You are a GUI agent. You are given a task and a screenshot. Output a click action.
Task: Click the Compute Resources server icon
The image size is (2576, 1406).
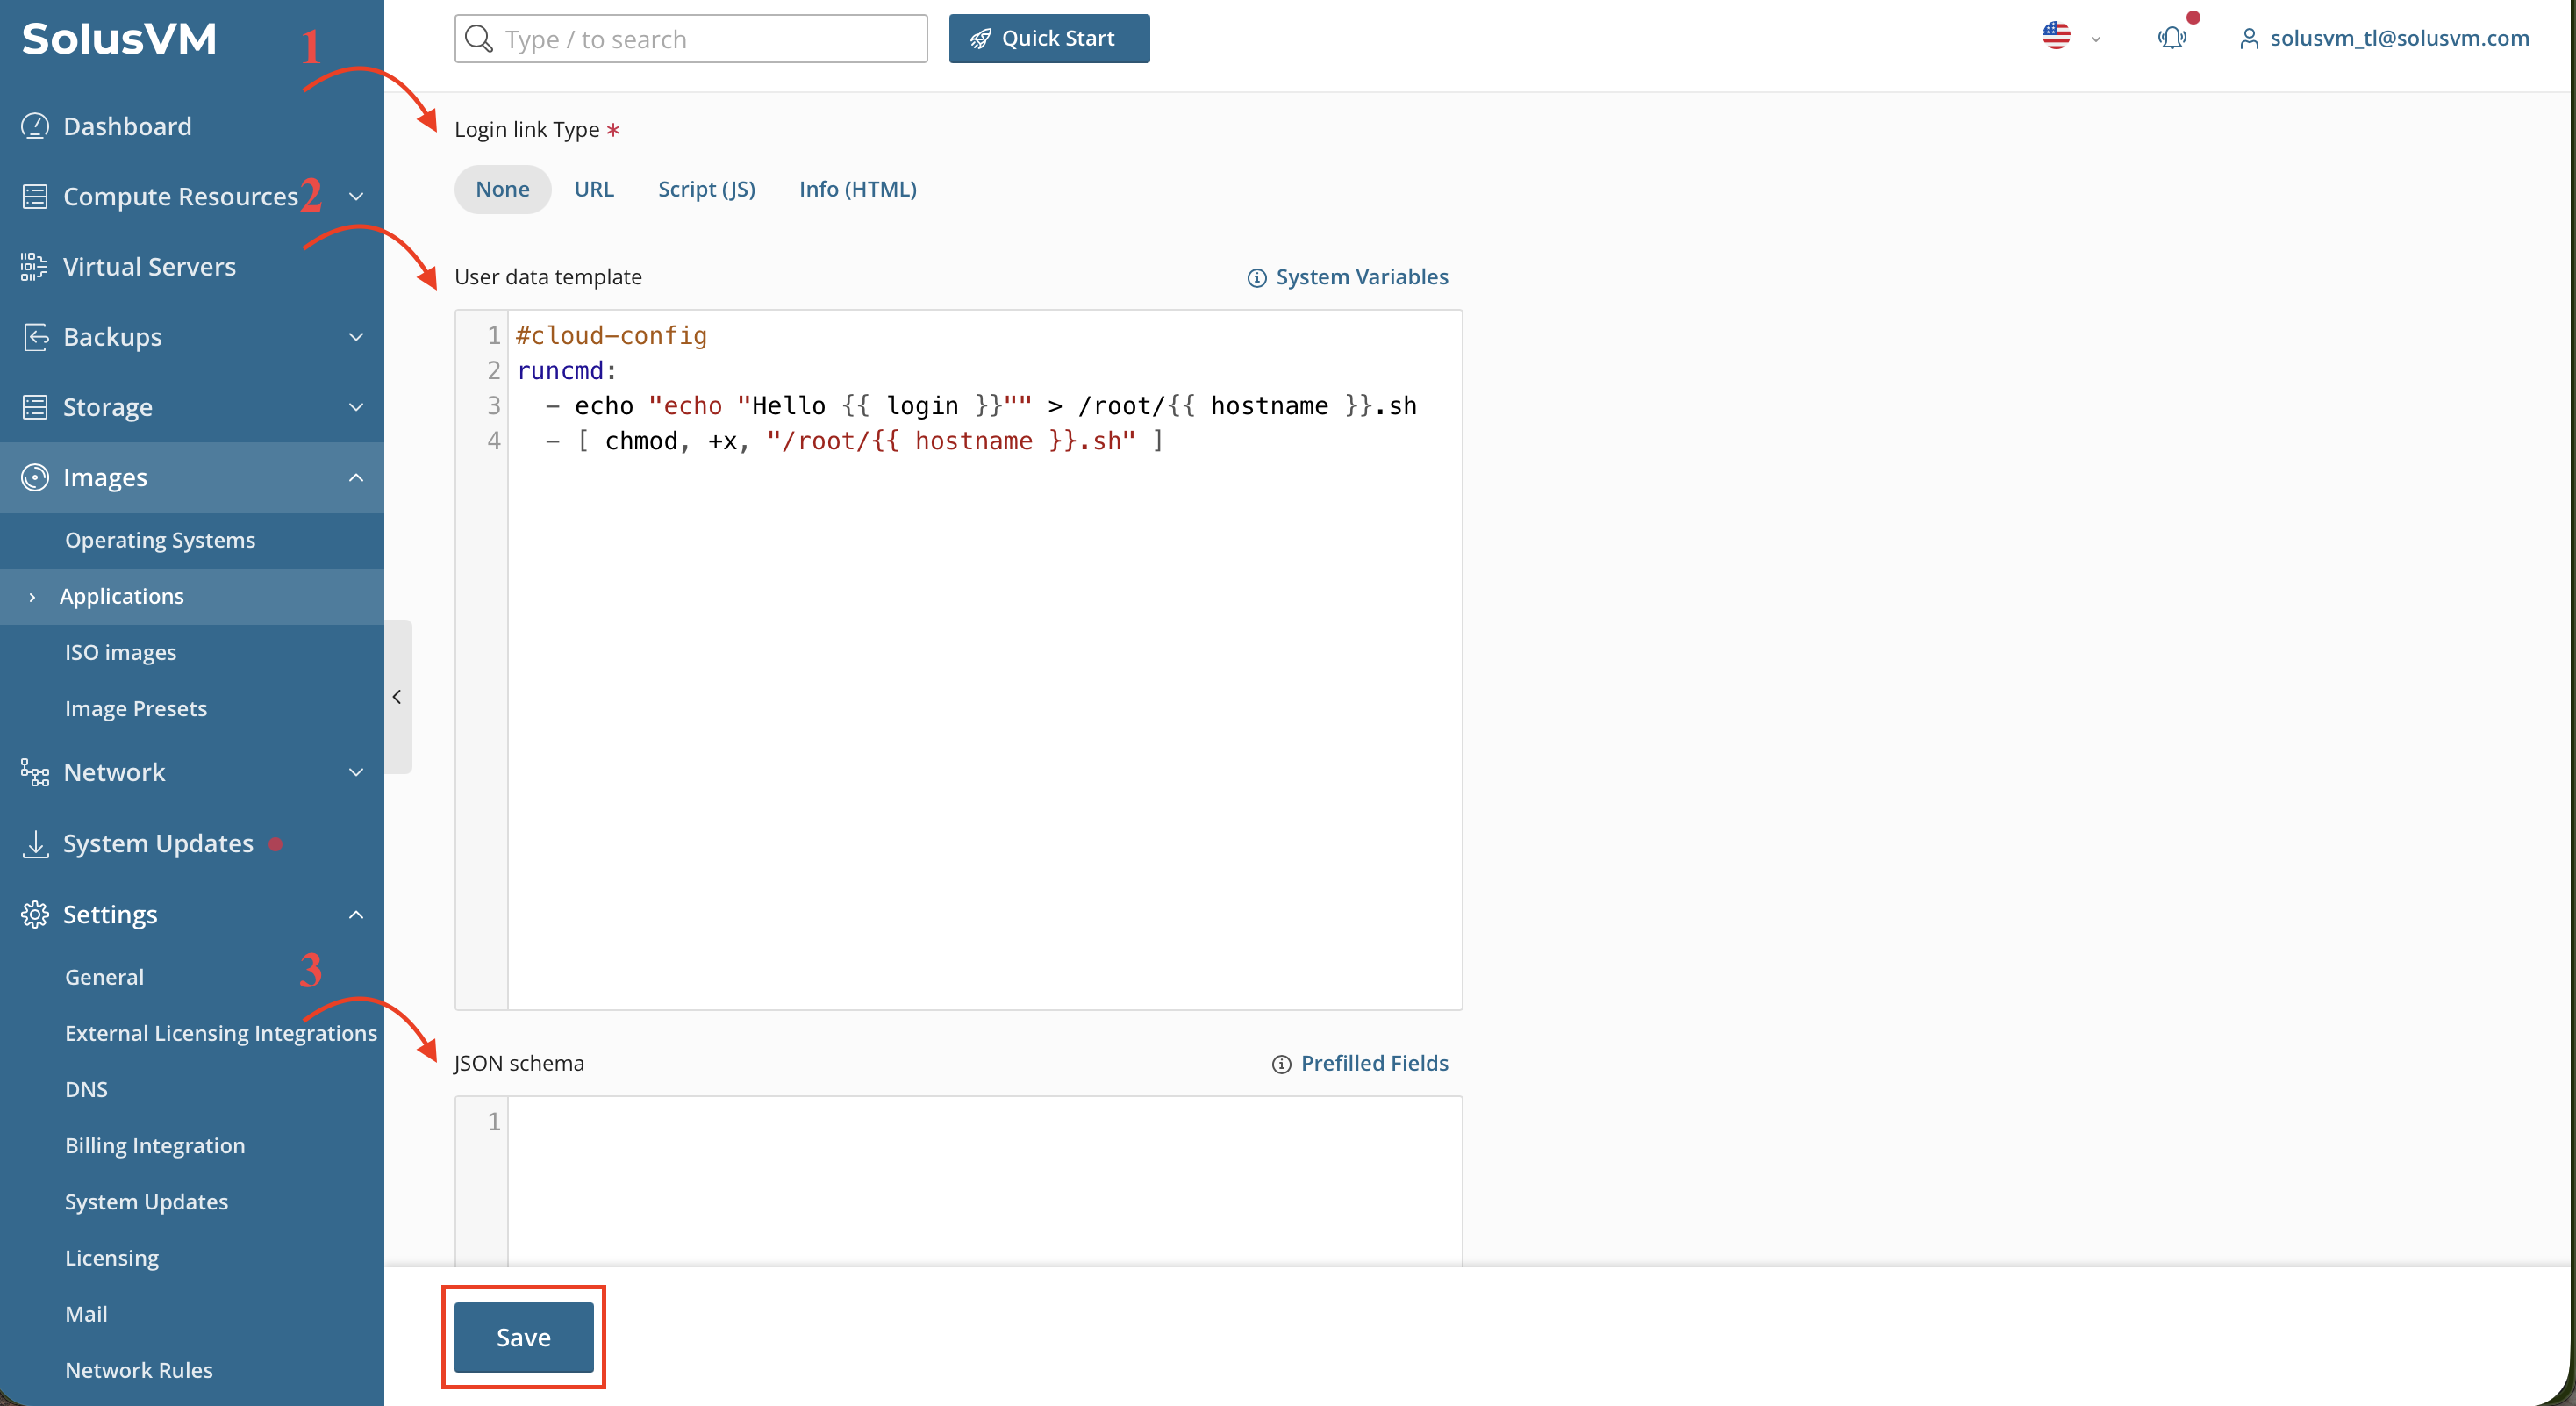[35, 196]
